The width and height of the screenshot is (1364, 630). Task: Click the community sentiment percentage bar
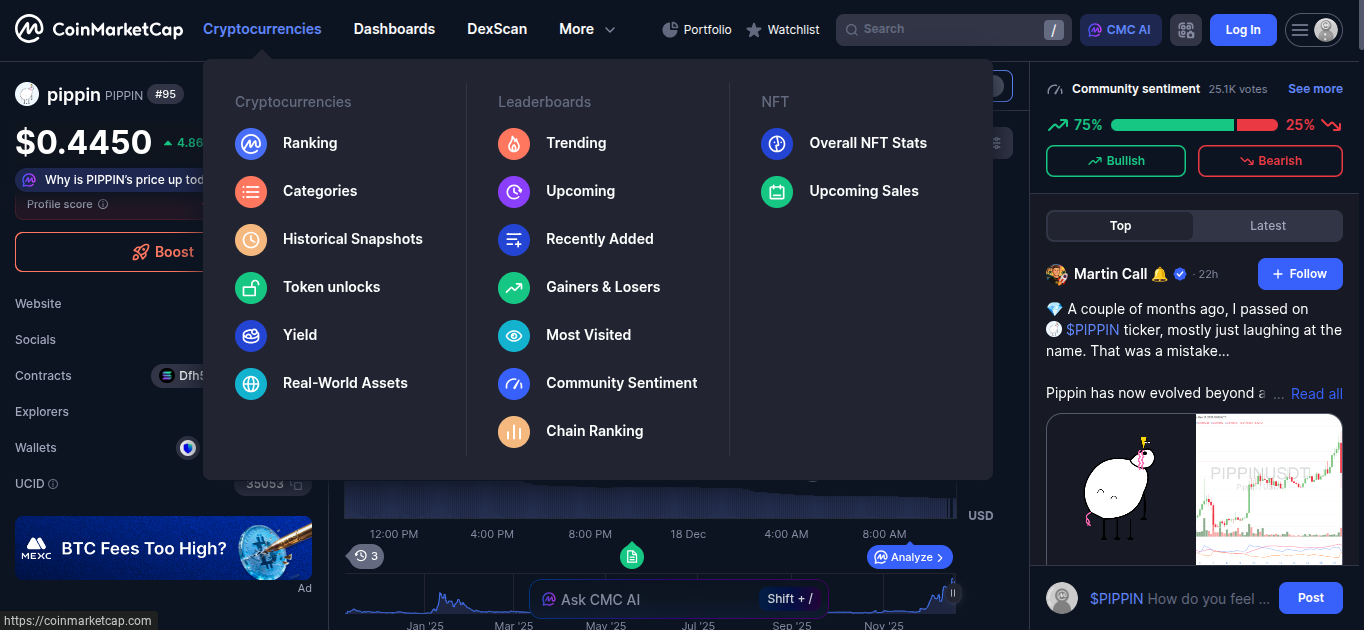pos(1194,125)
